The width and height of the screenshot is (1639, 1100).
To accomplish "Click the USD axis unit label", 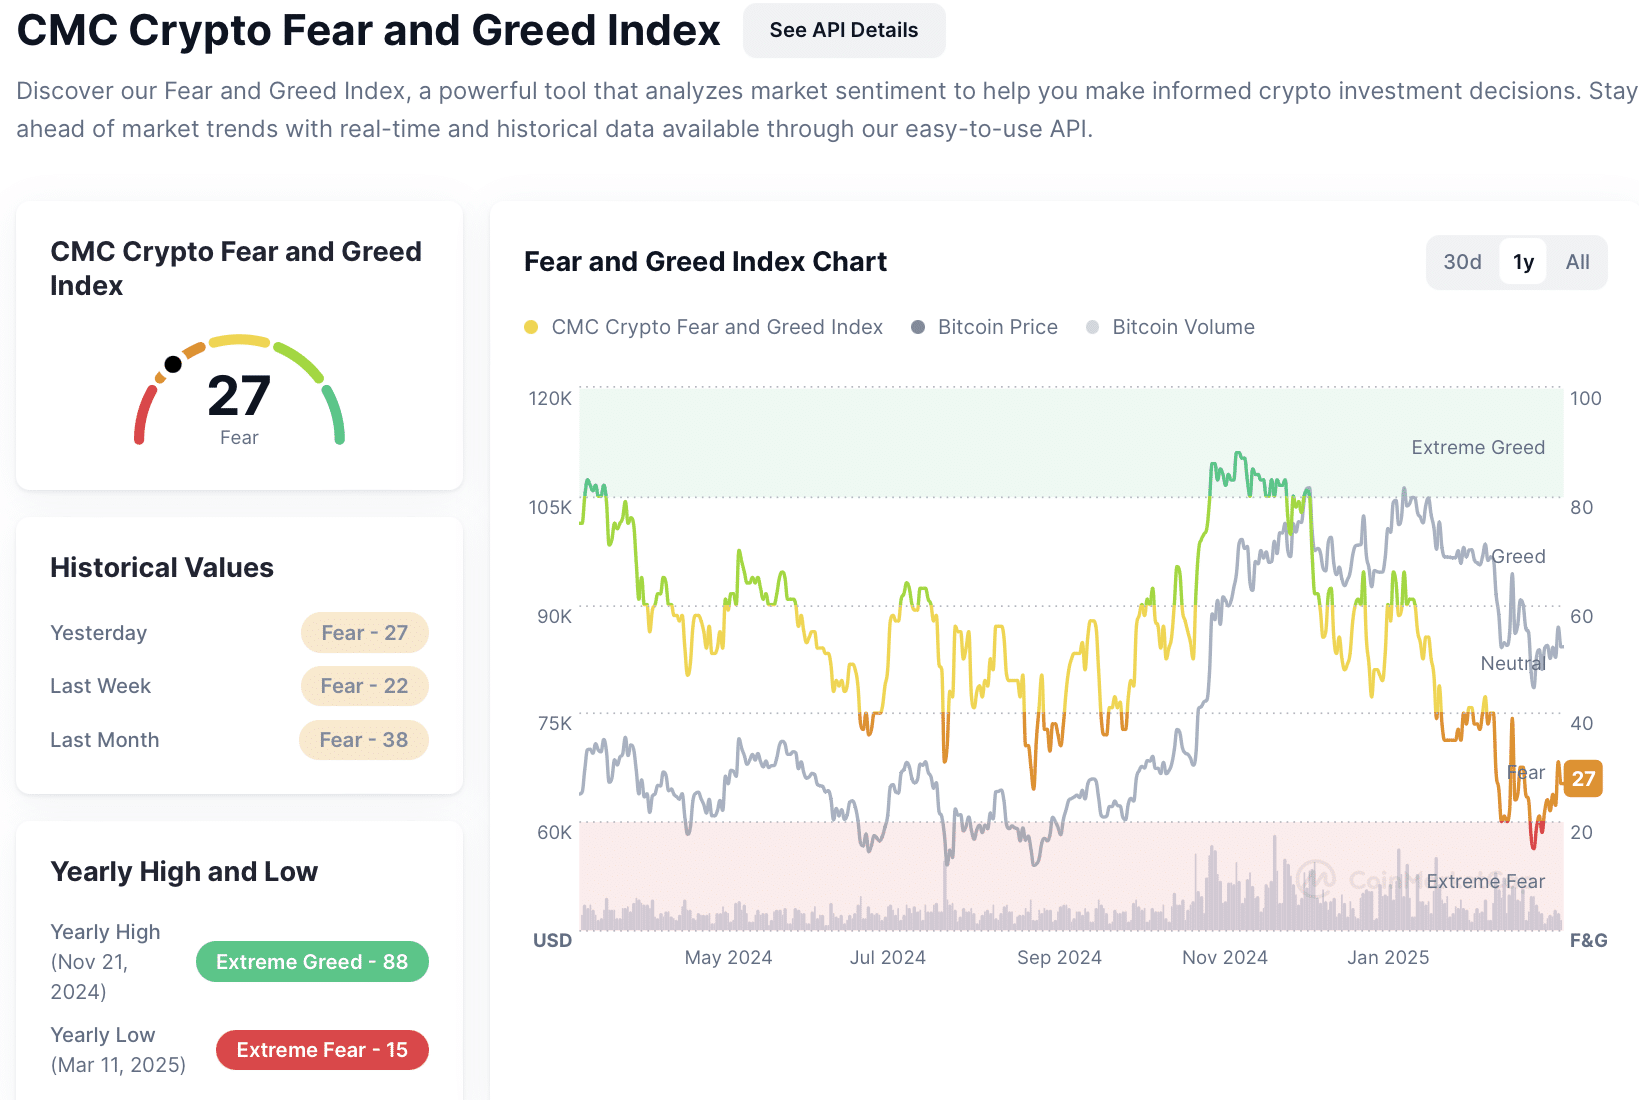I will coord(552,940).
